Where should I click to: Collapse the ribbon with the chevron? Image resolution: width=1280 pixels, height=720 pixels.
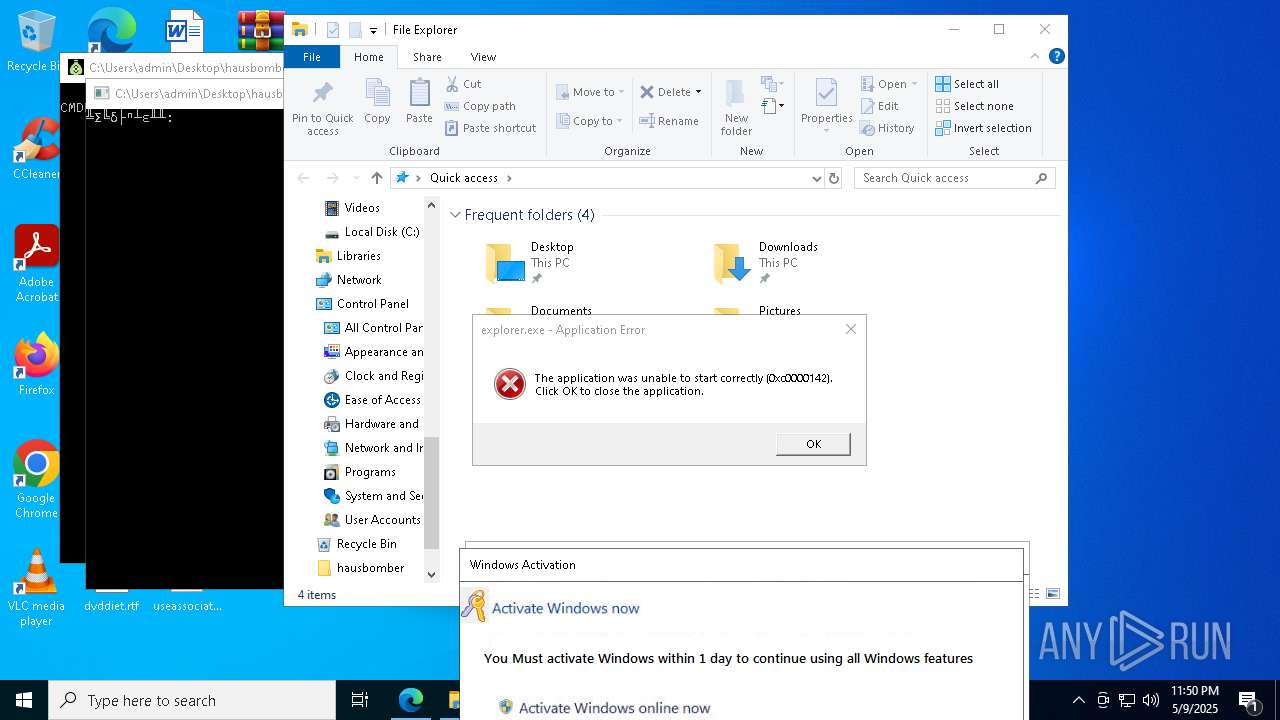pyautogui.click(x=1035, y=57)
